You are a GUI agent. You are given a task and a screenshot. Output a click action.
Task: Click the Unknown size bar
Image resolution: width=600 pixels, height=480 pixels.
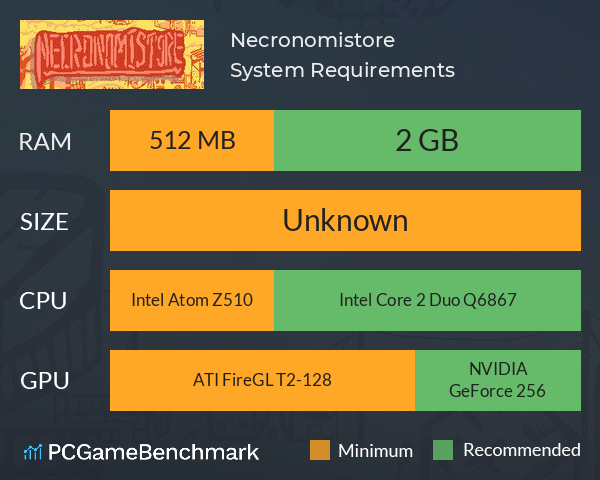[x=345, y=220]
